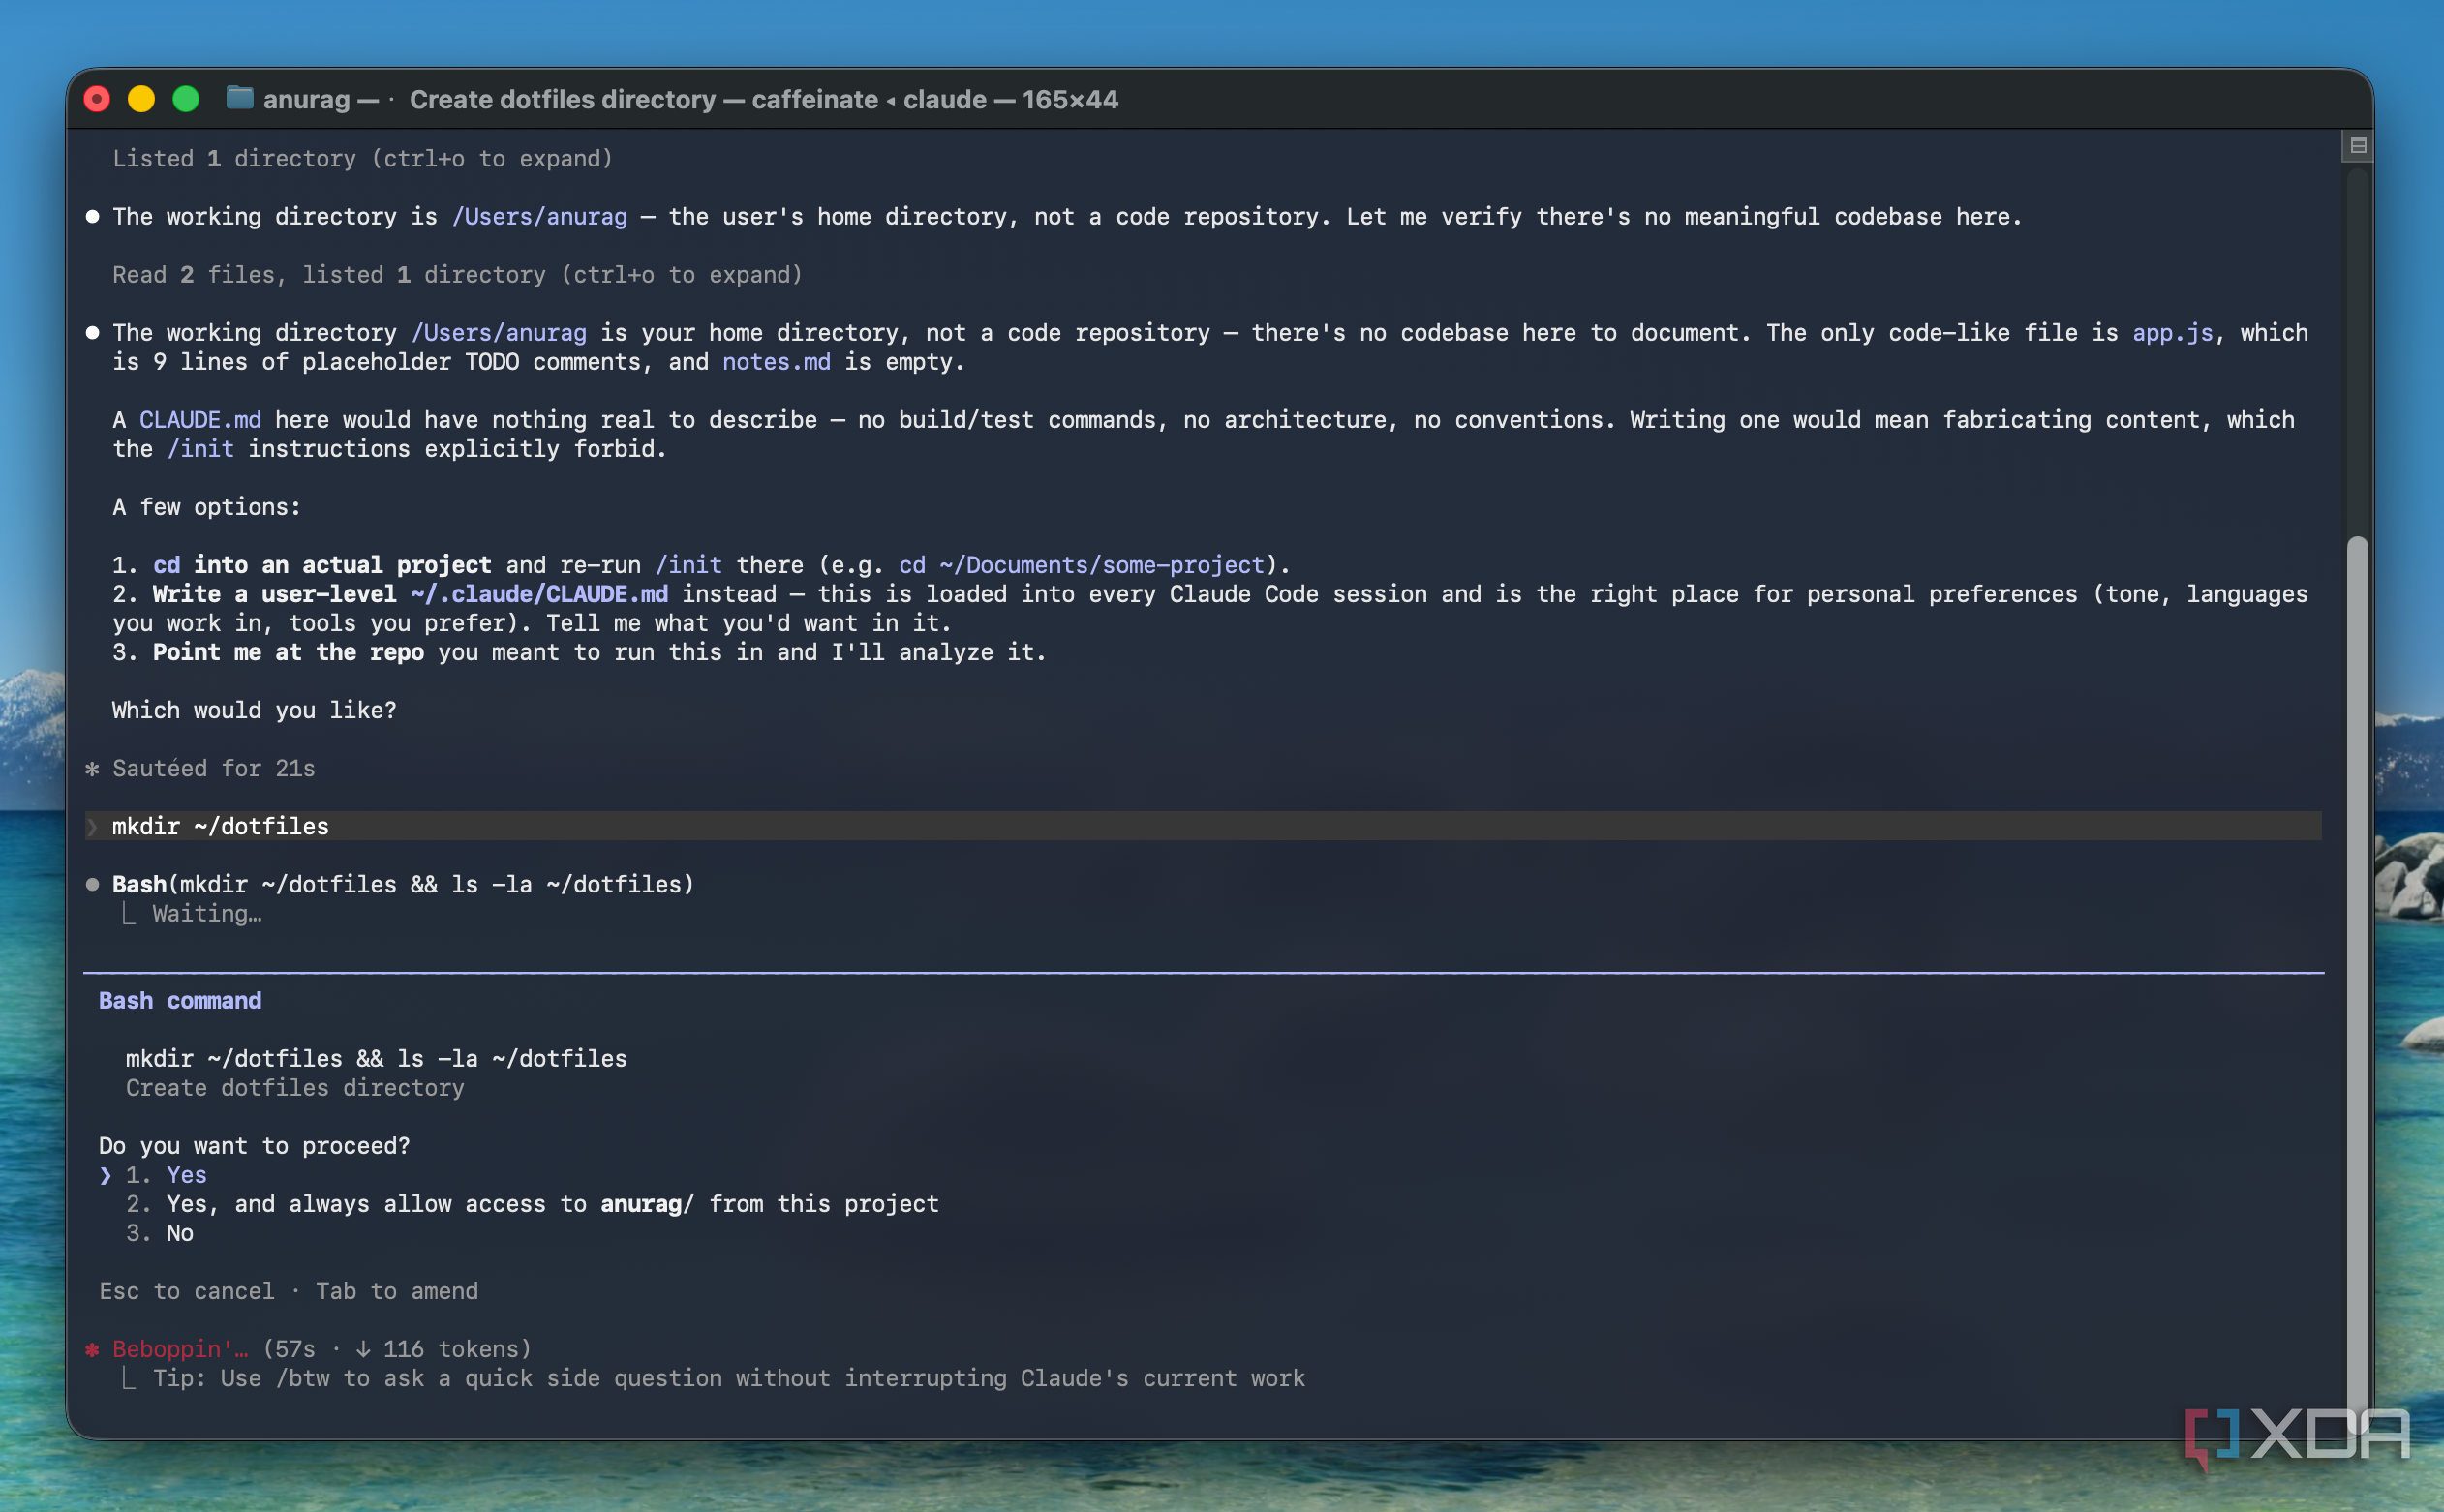Click the "cd ~/Documents/some-project" example

1082,565
